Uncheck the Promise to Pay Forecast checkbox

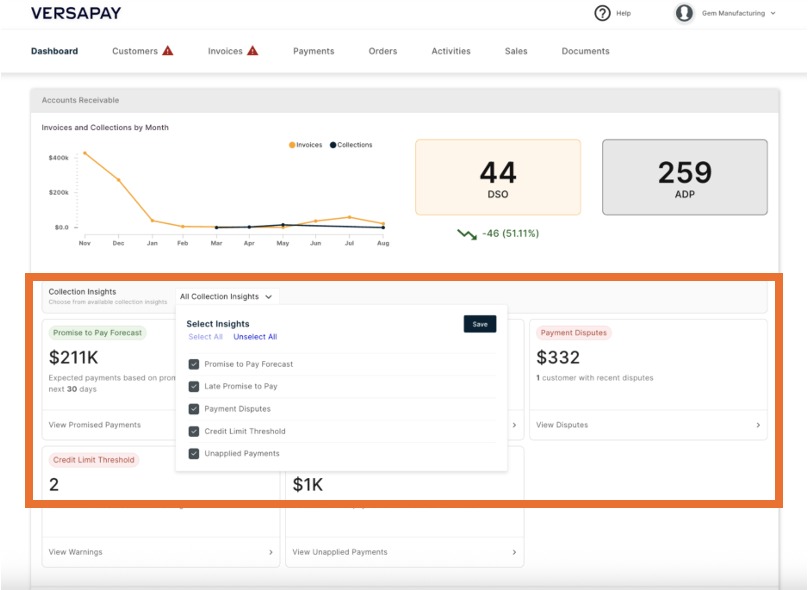194,364
